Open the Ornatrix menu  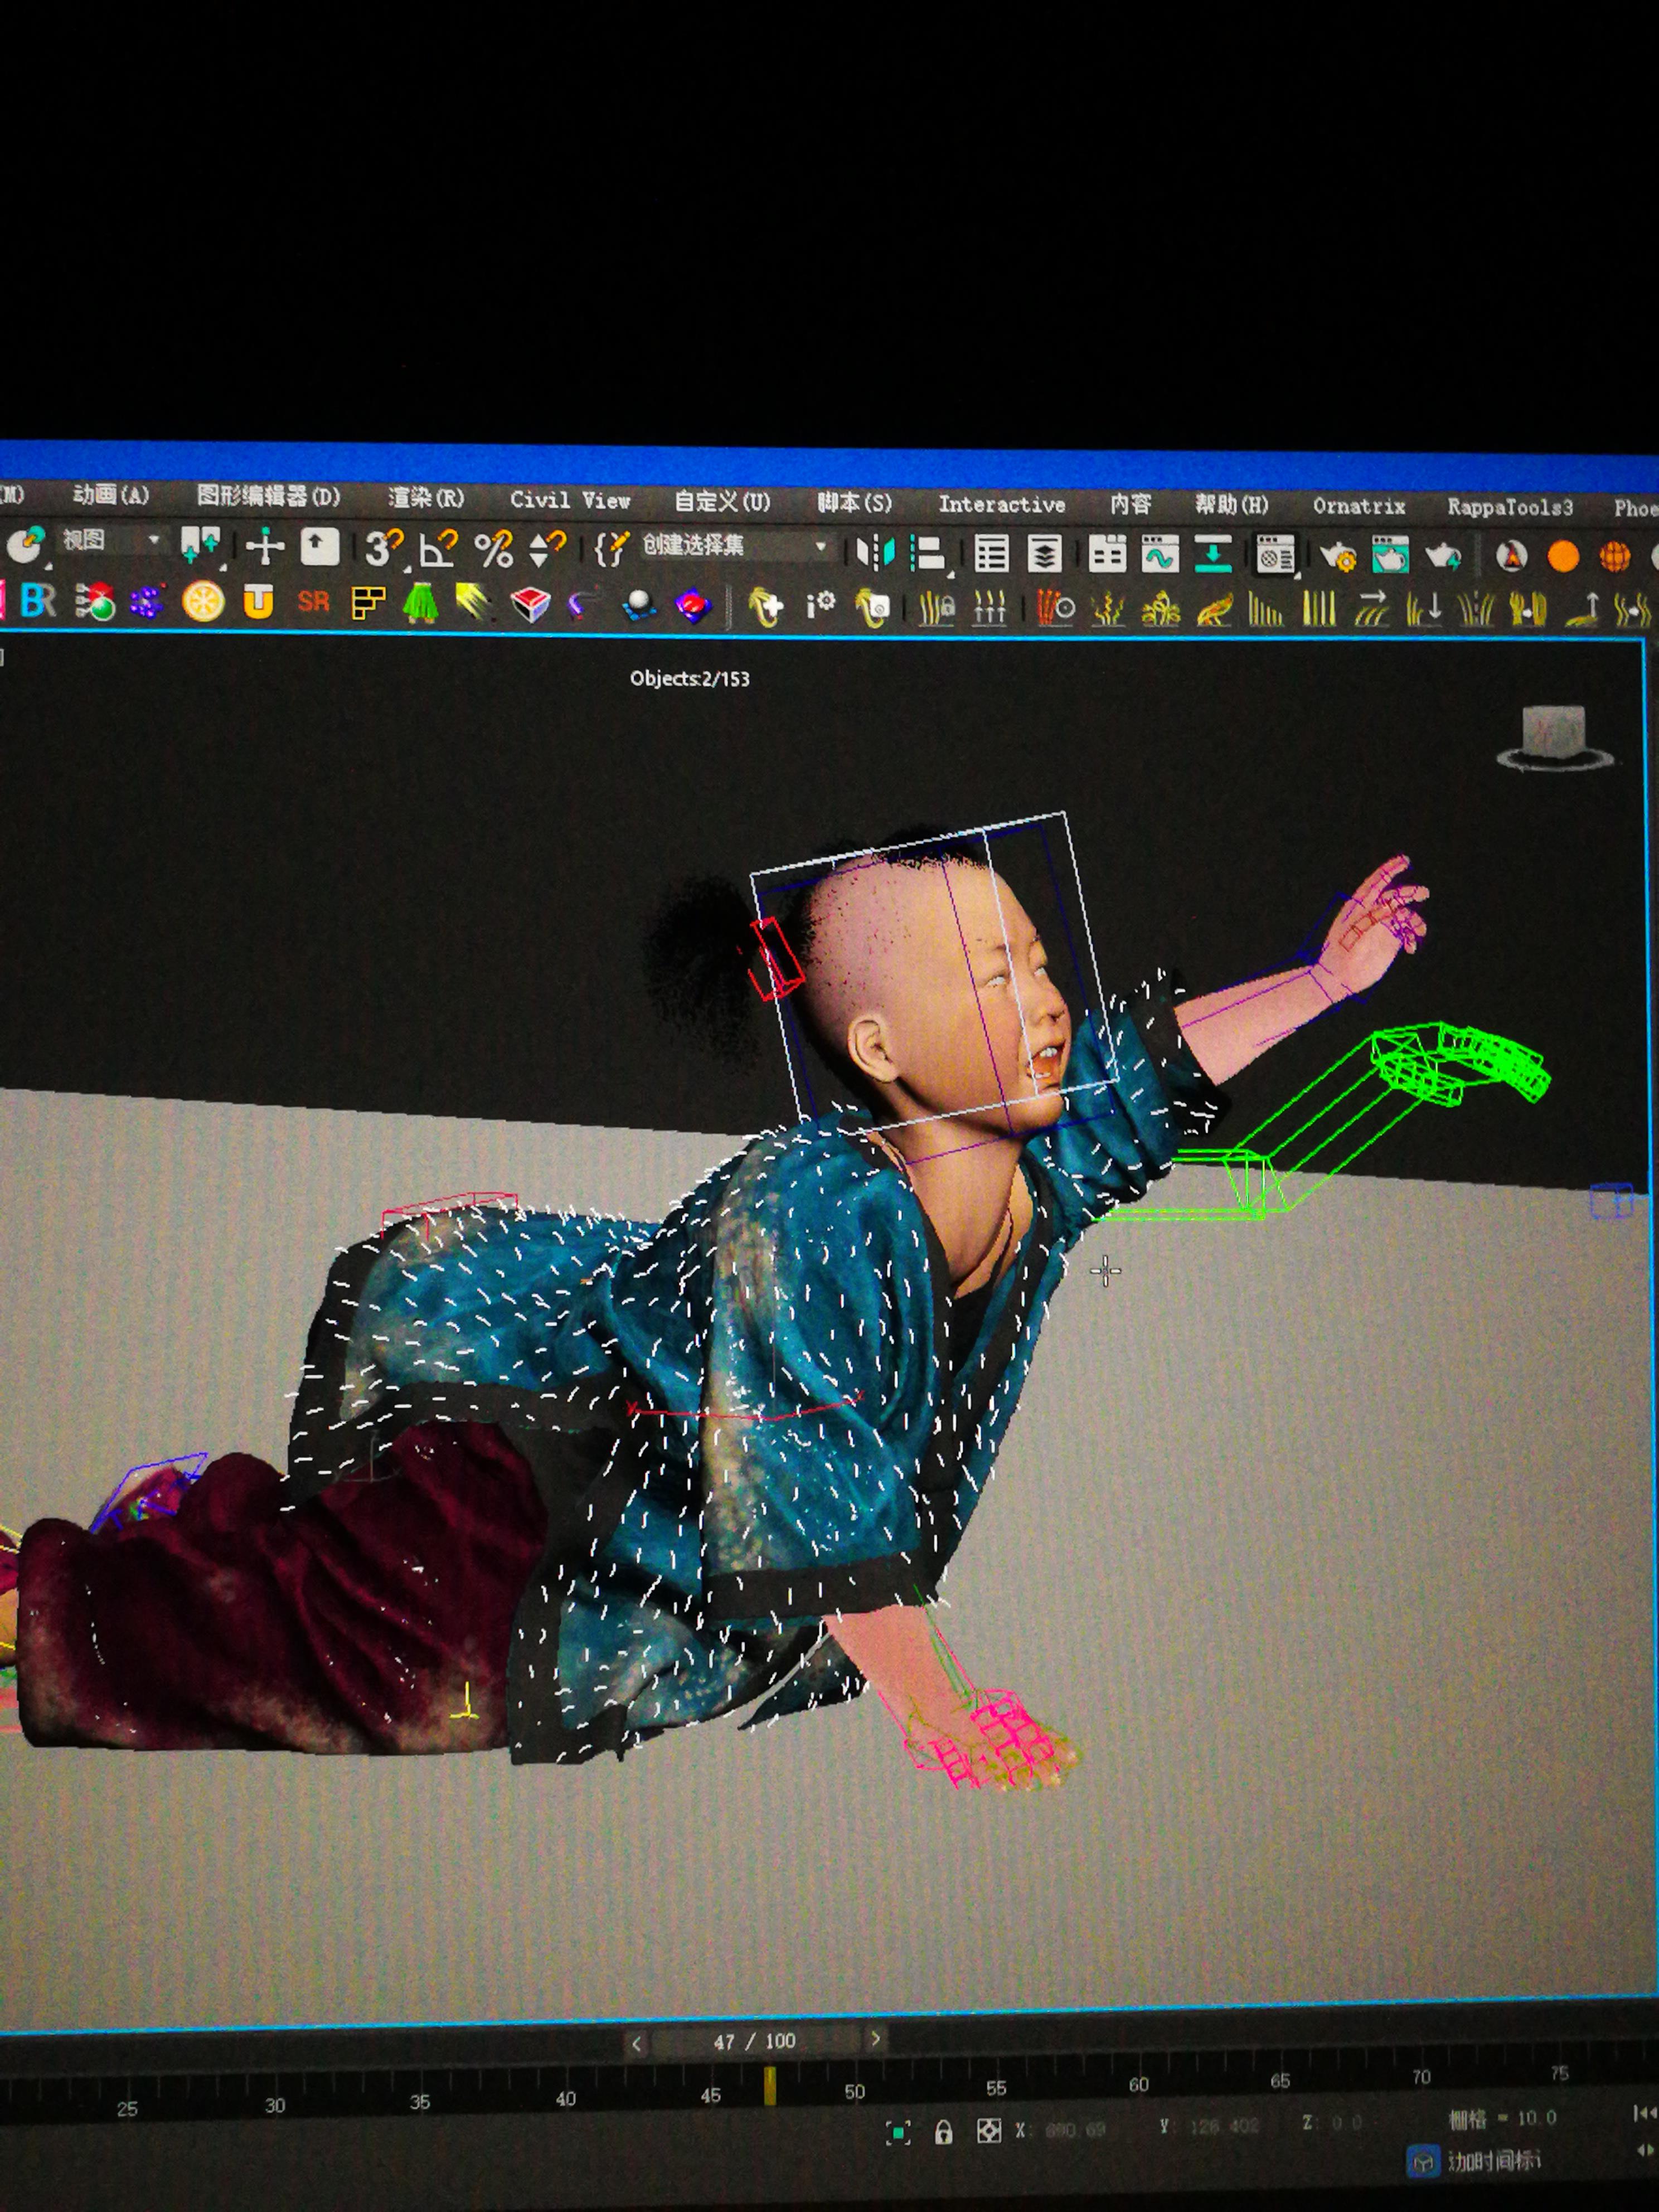click(x=1358, y=506)
